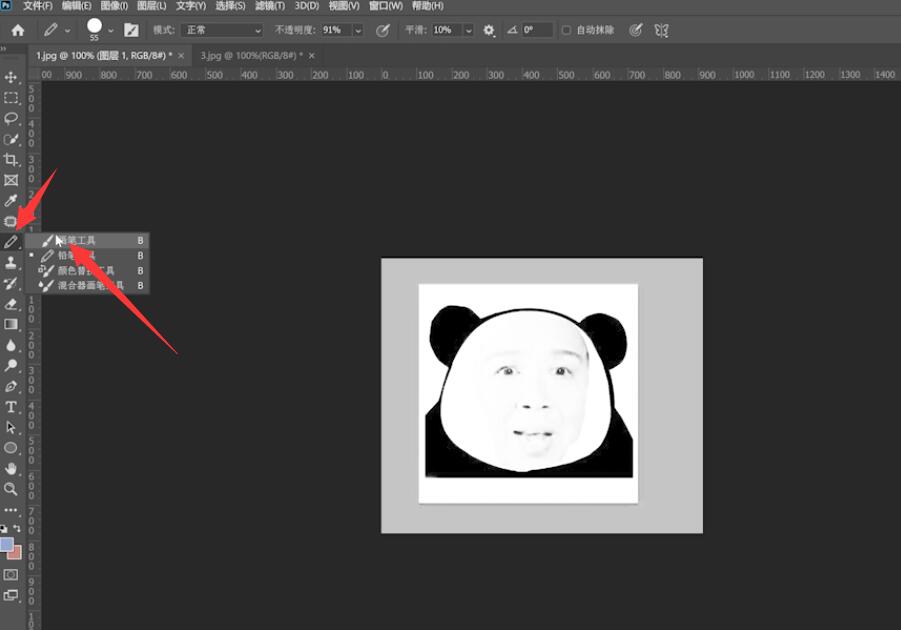Close the 3.jpg document tab
The height and width of the screenshot is (630, 901).
pyautogui.click(x=311, y=56)
